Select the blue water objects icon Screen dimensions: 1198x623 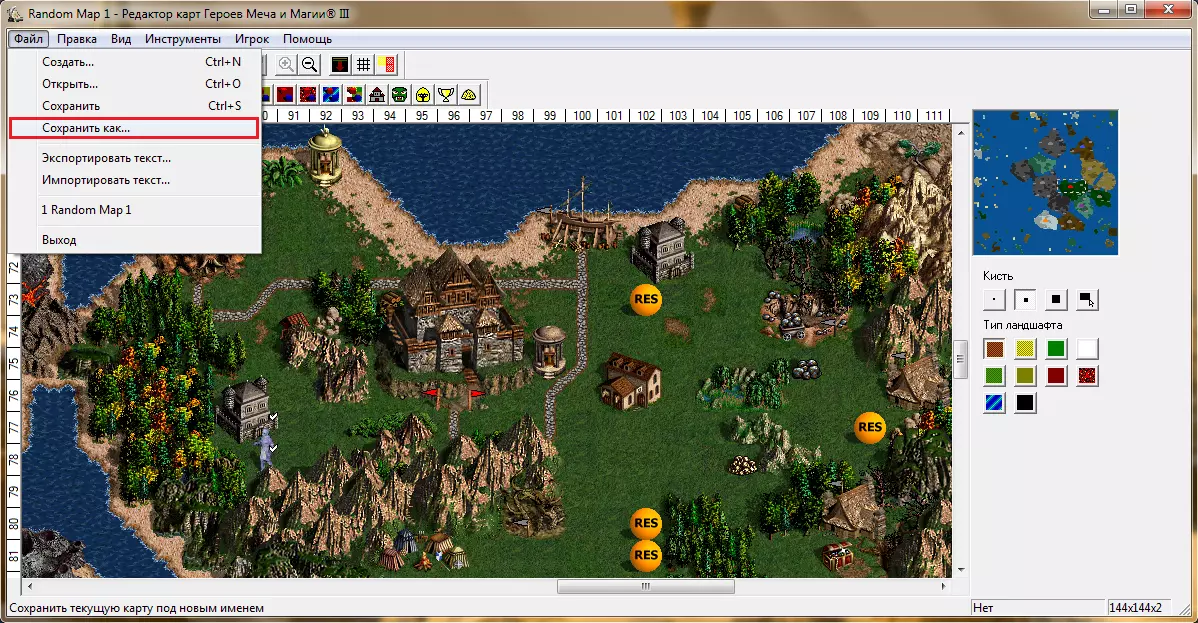pyautogui.click(x=331, y=95)
